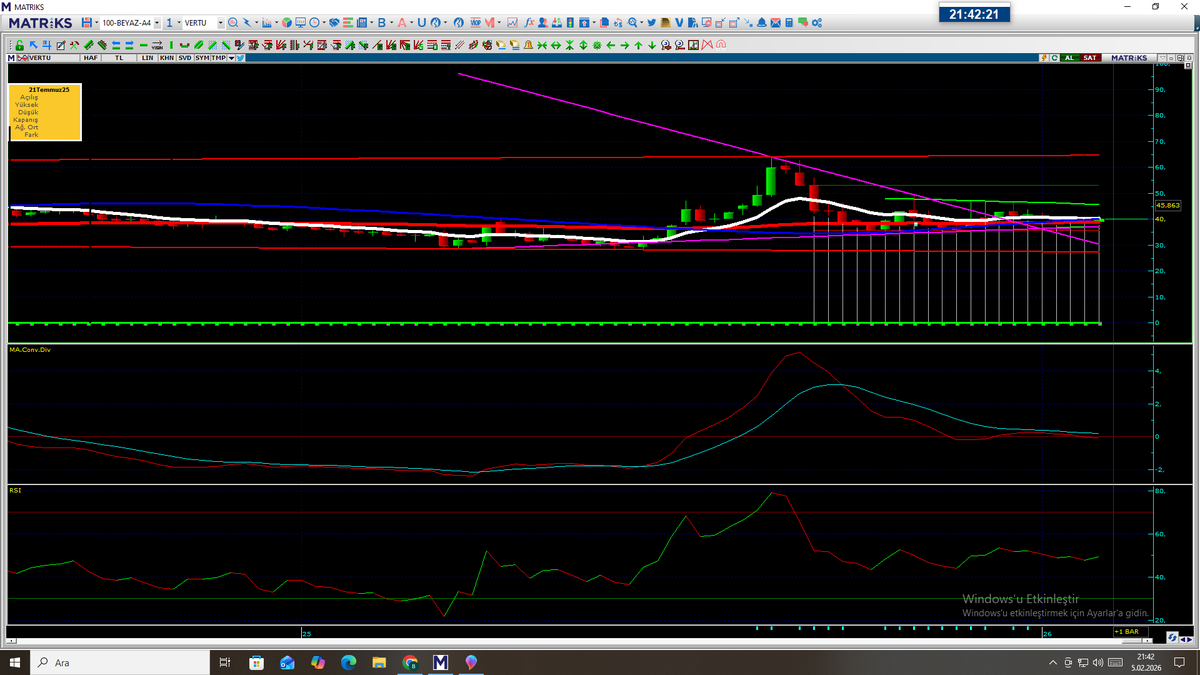1200x675 pixels.
Task: Click the green AL buy button
Action: (x=1069, y=58)
